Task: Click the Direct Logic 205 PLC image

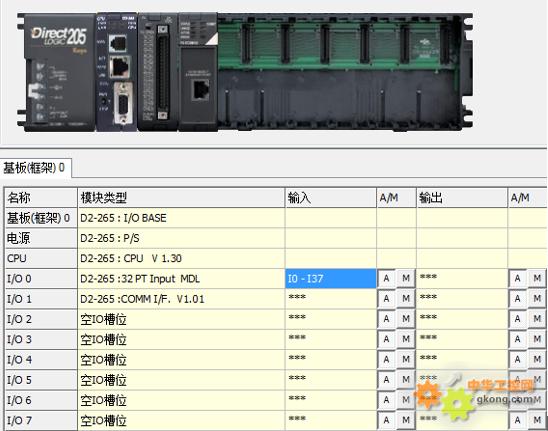Action: click(245, 72)
